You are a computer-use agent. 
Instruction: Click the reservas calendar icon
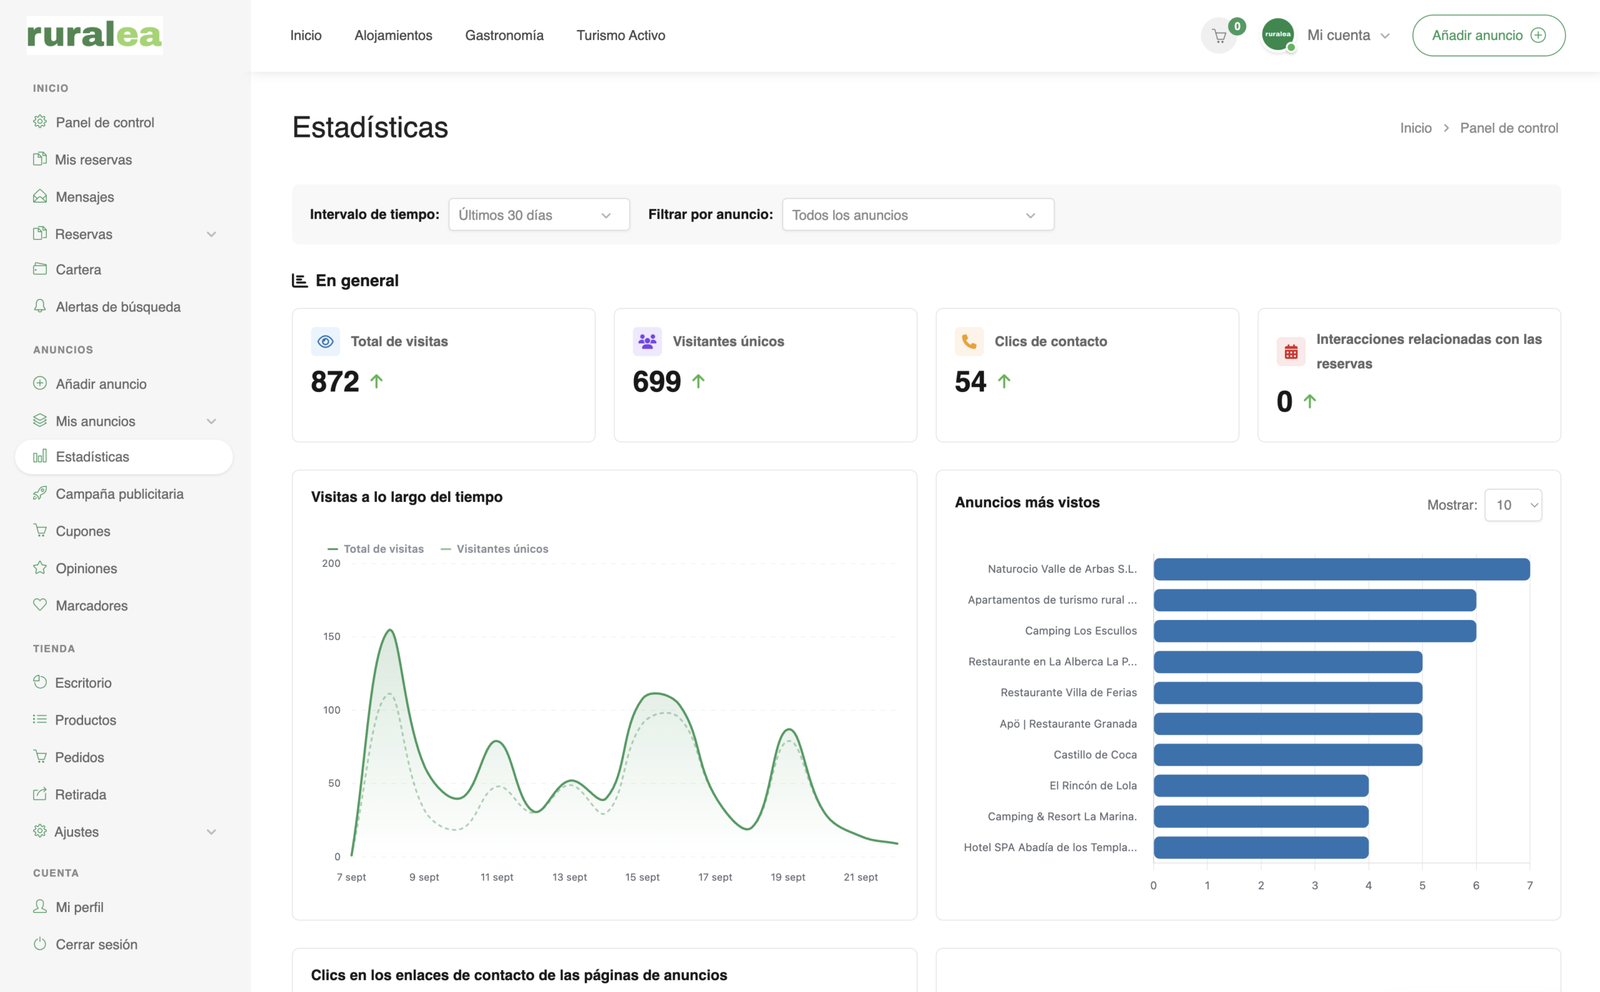[1291, 352]
